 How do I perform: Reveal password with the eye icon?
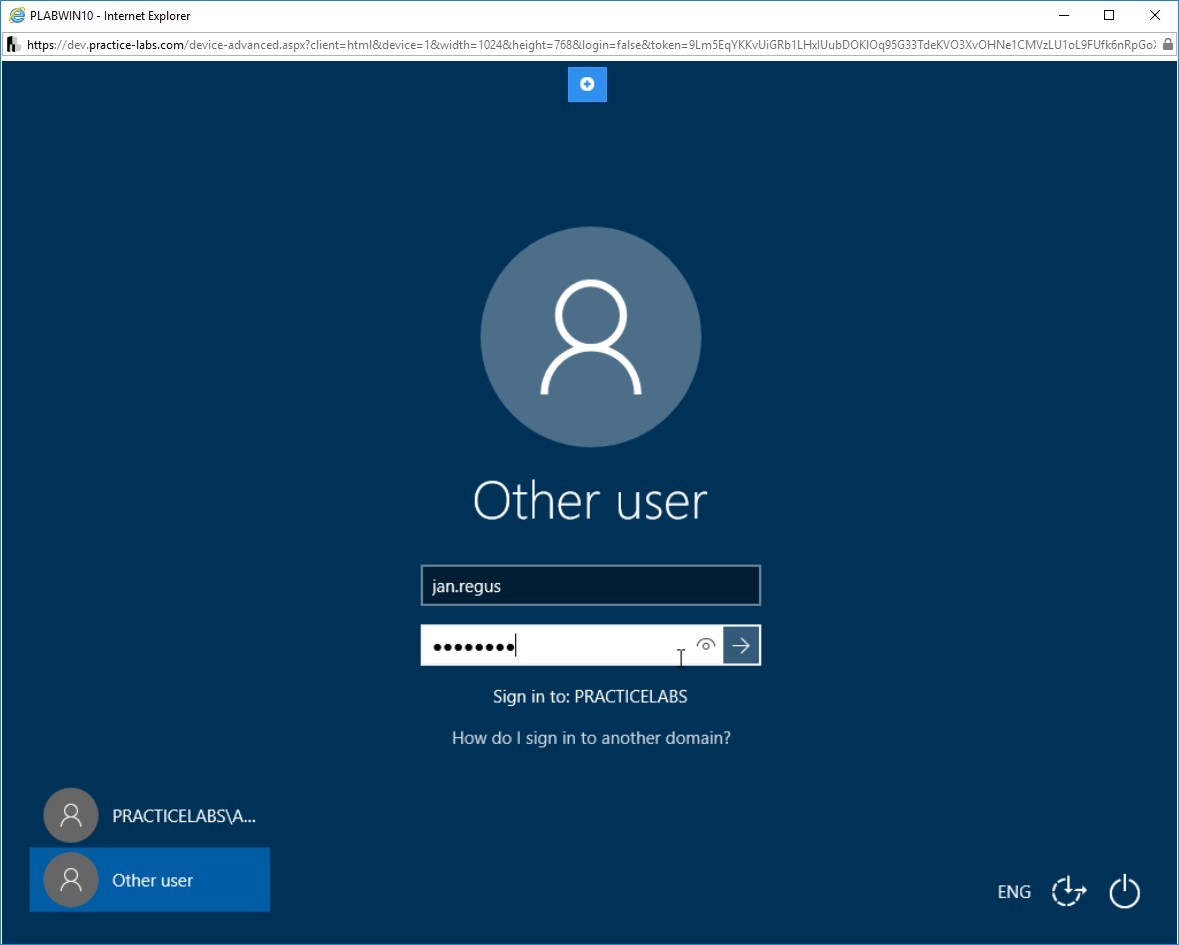point(705,645)
